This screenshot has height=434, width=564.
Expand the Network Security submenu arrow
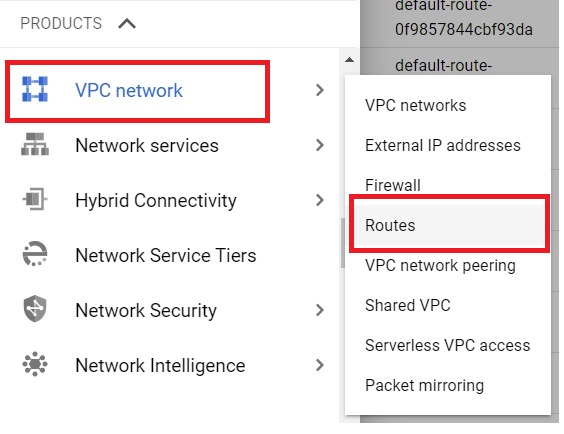319,310
